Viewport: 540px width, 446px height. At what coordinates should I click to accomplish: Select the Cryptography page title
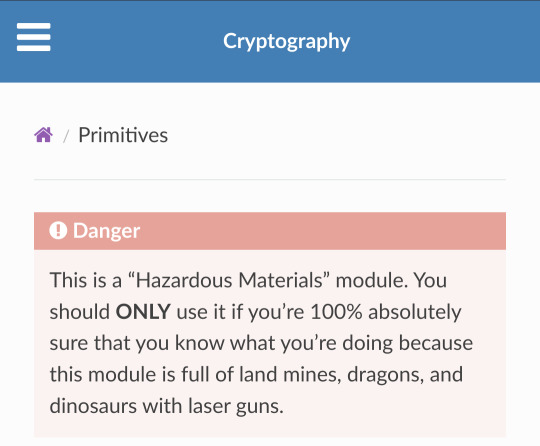[x=287, y=42]
